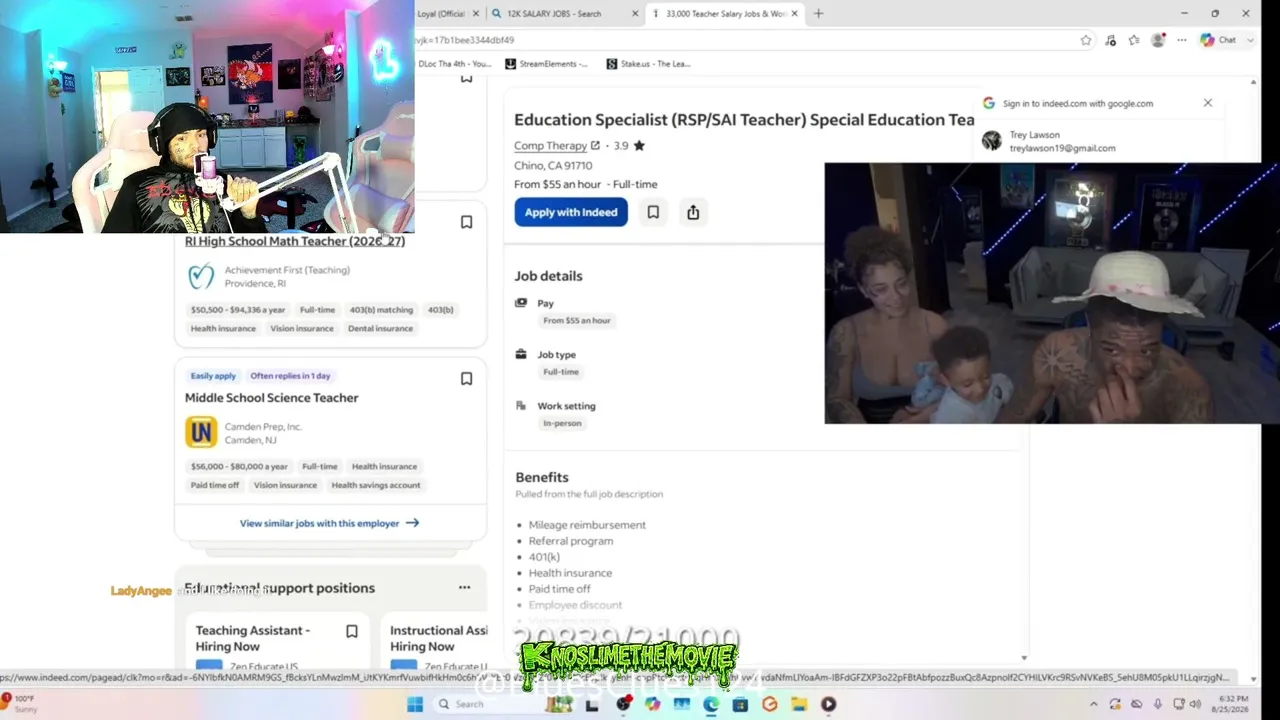Open the Microsoft Store taskbar icon
The image size is (1280, 720).
point(740,704)
